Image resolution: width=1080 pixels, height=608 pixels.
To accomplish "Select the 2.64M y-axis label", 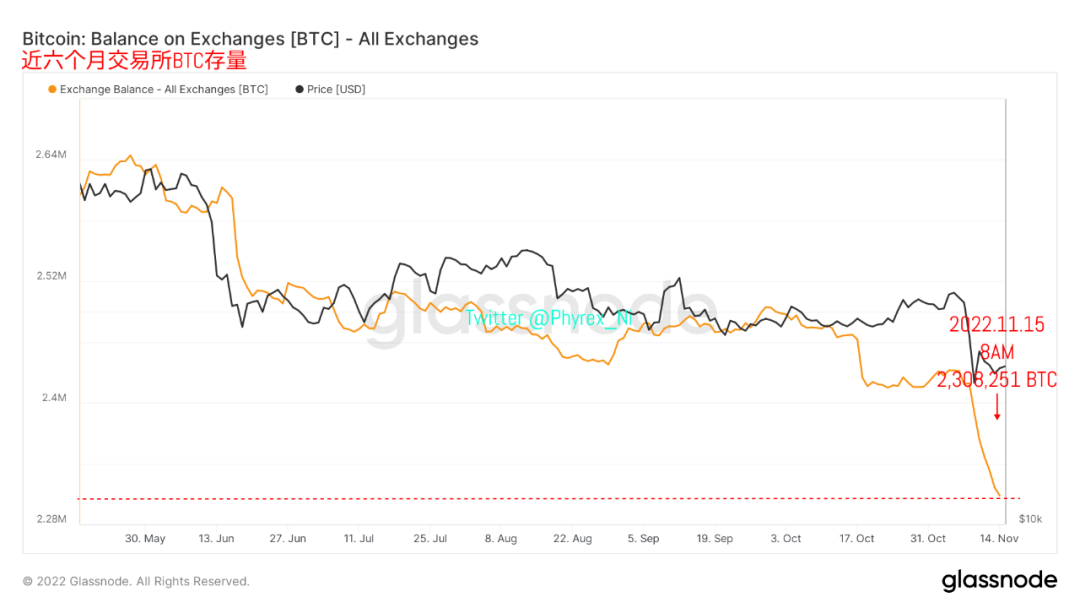I will [51, 155].
